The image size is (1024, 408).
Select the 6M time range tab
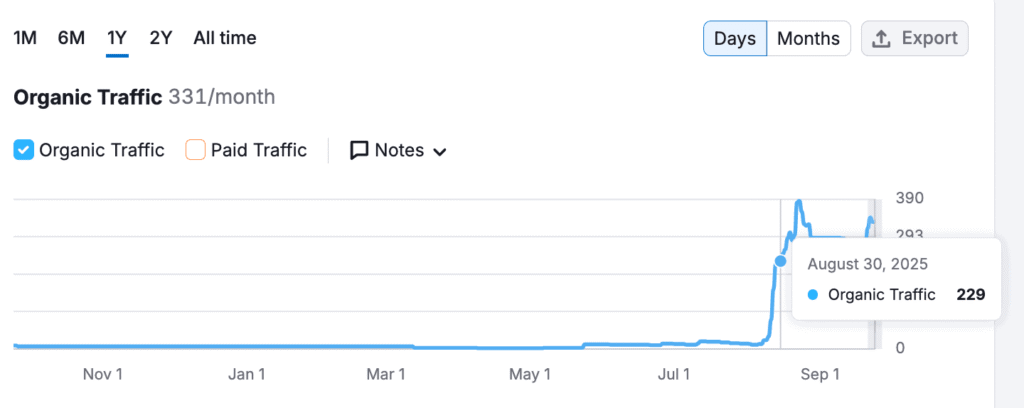coord(71,38)
